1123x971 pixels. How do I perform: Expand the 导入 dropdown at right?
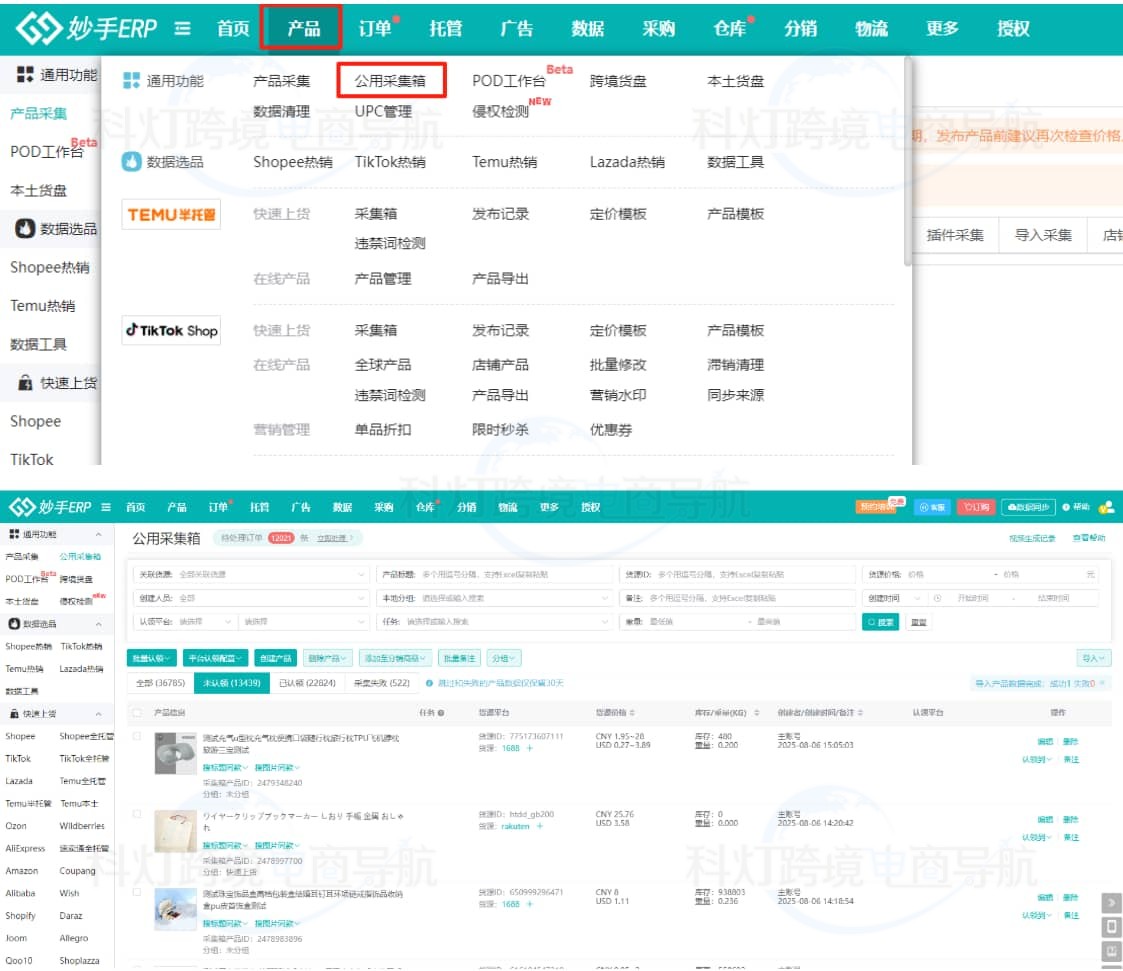(x=1093, y=658)
